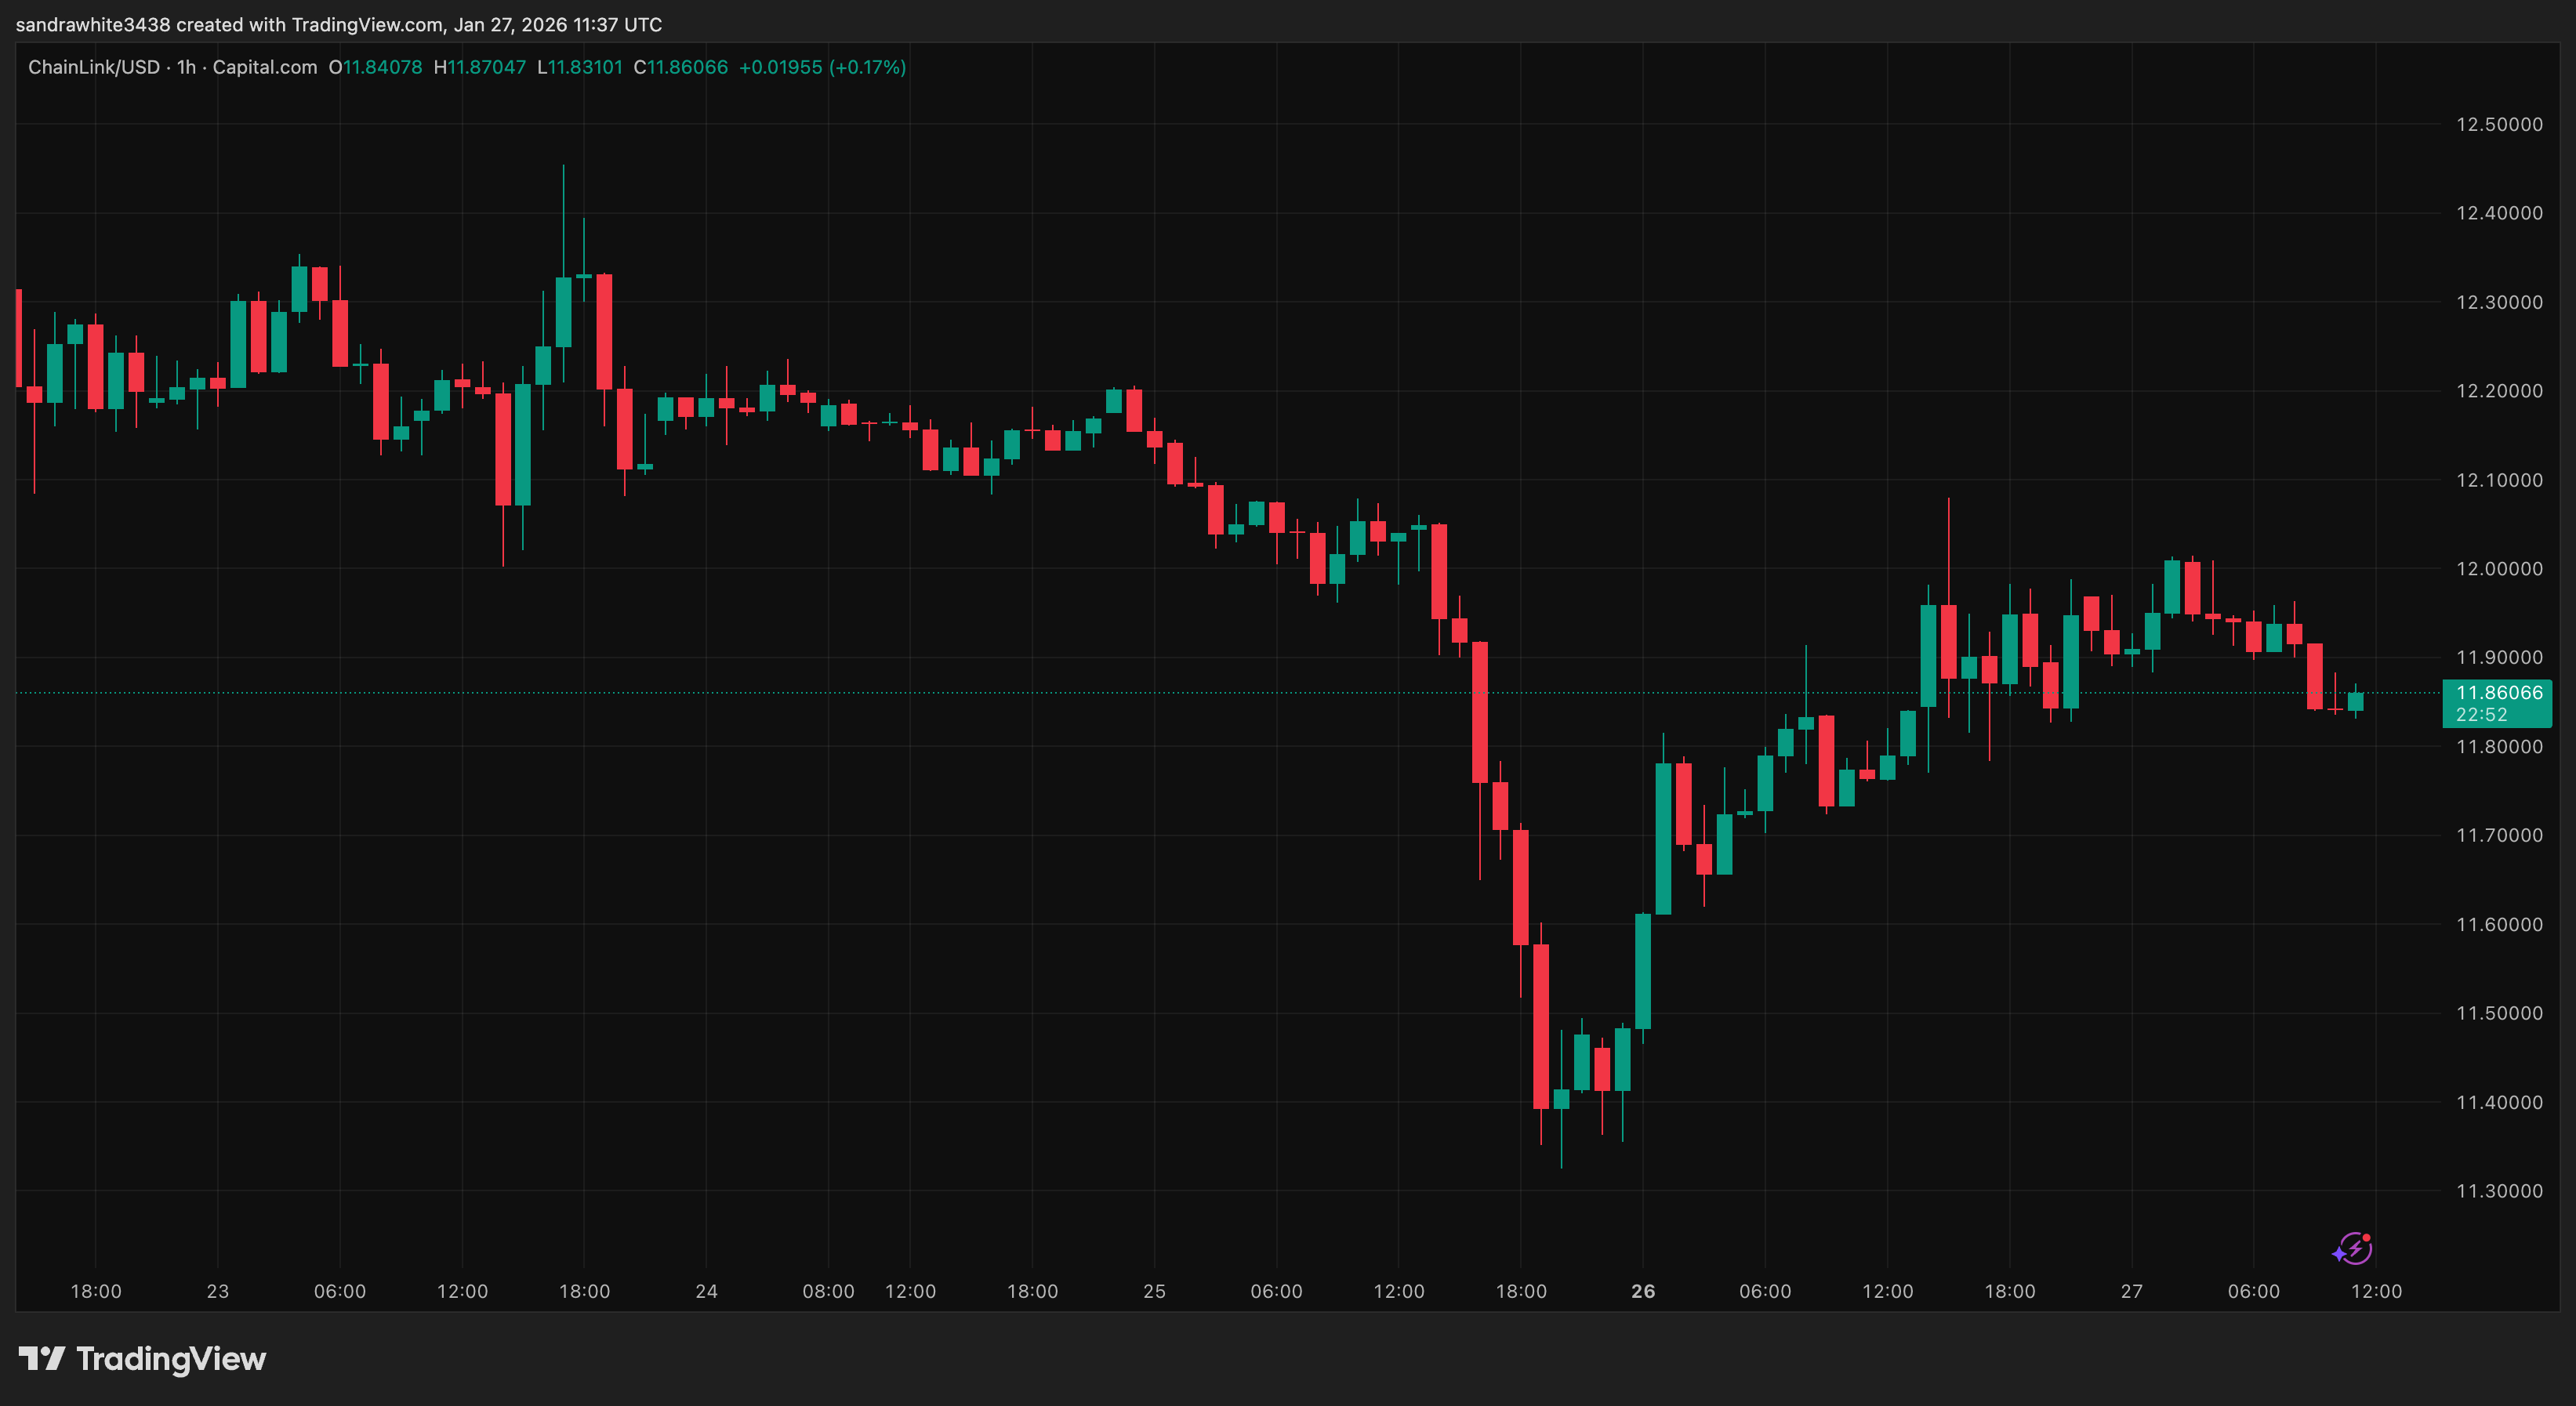Toggle the open value O11.84078
The width and height of the screenshot is (2576, 1406).
(x=378, y=67)
